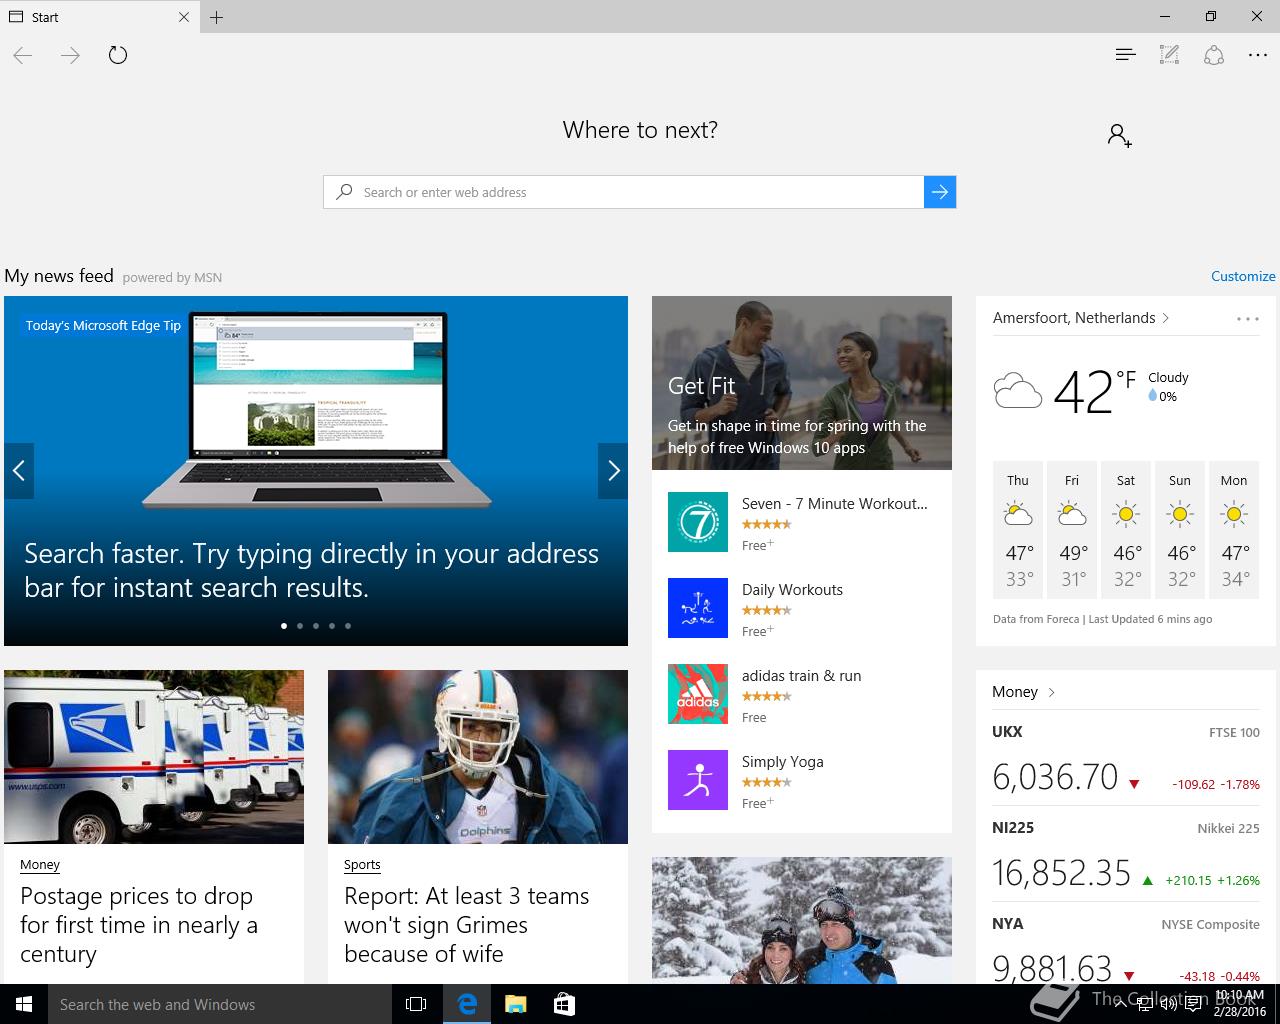
Task: Open the Get Fit banner image
Action: tap(802, 383)
